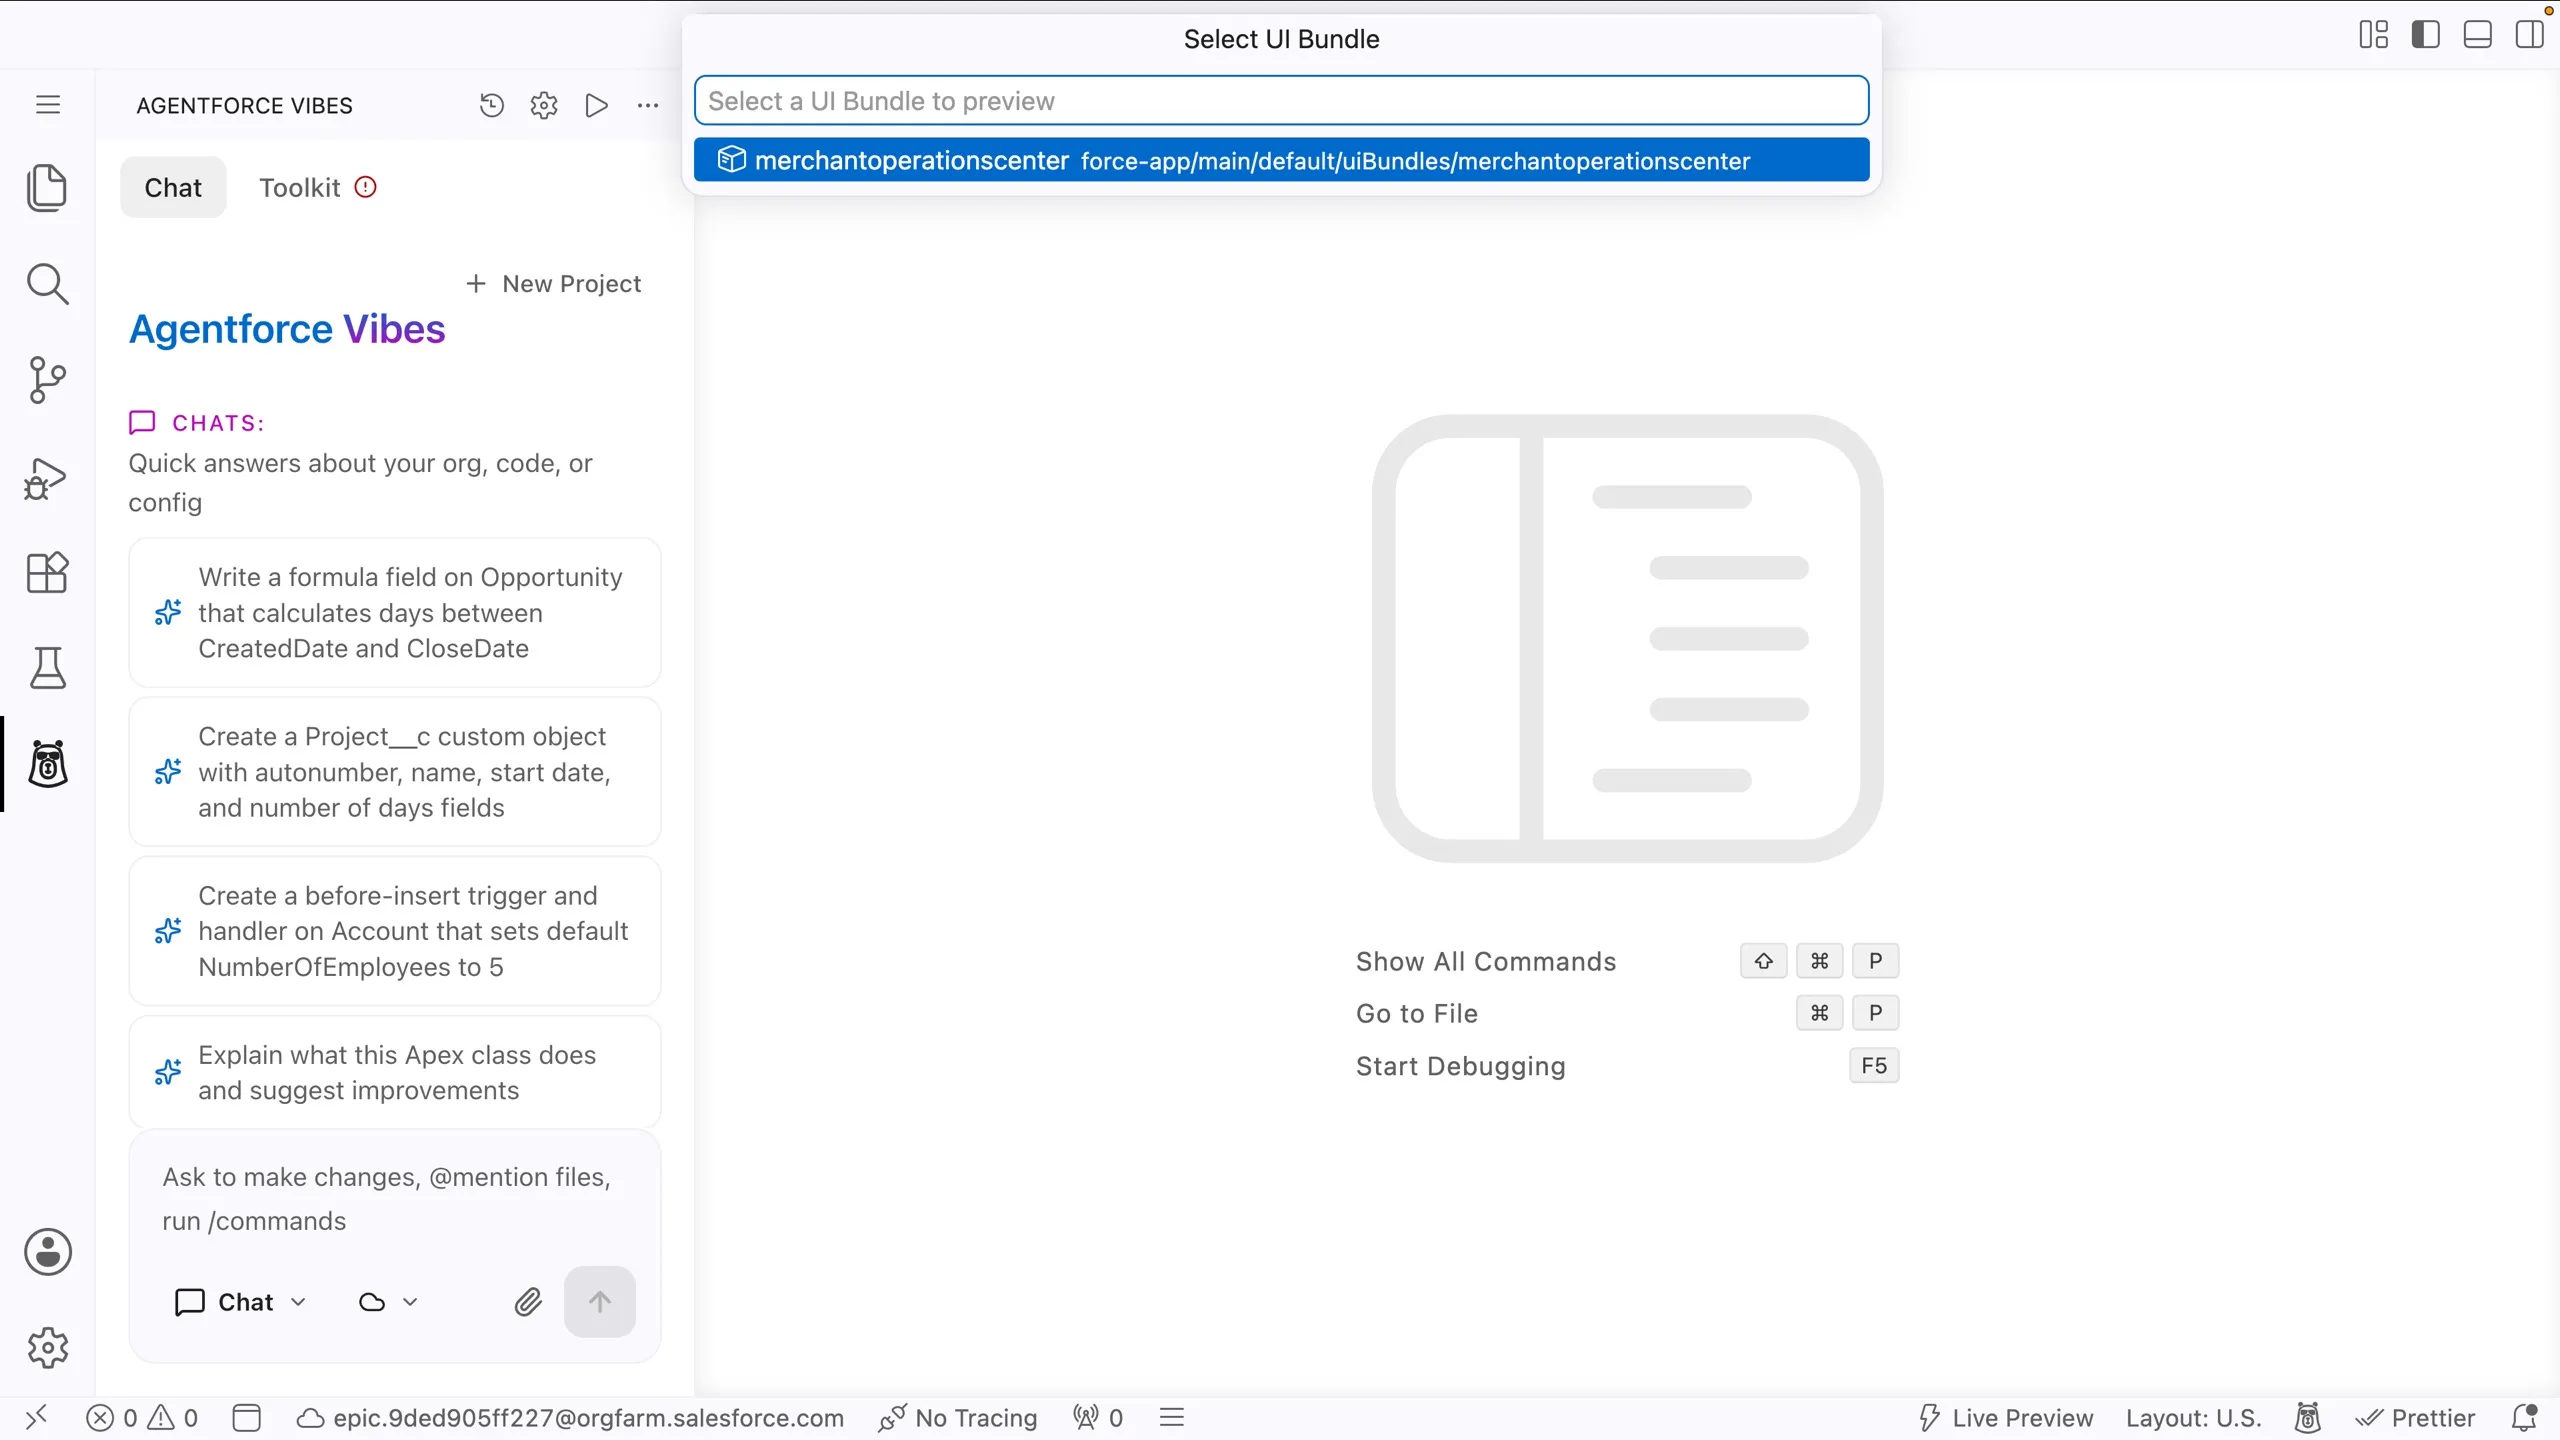Open the Explorer files icon in activity bar
Image resolution: width=2560 pixels, height=1440 pixels.
(47, 188)
